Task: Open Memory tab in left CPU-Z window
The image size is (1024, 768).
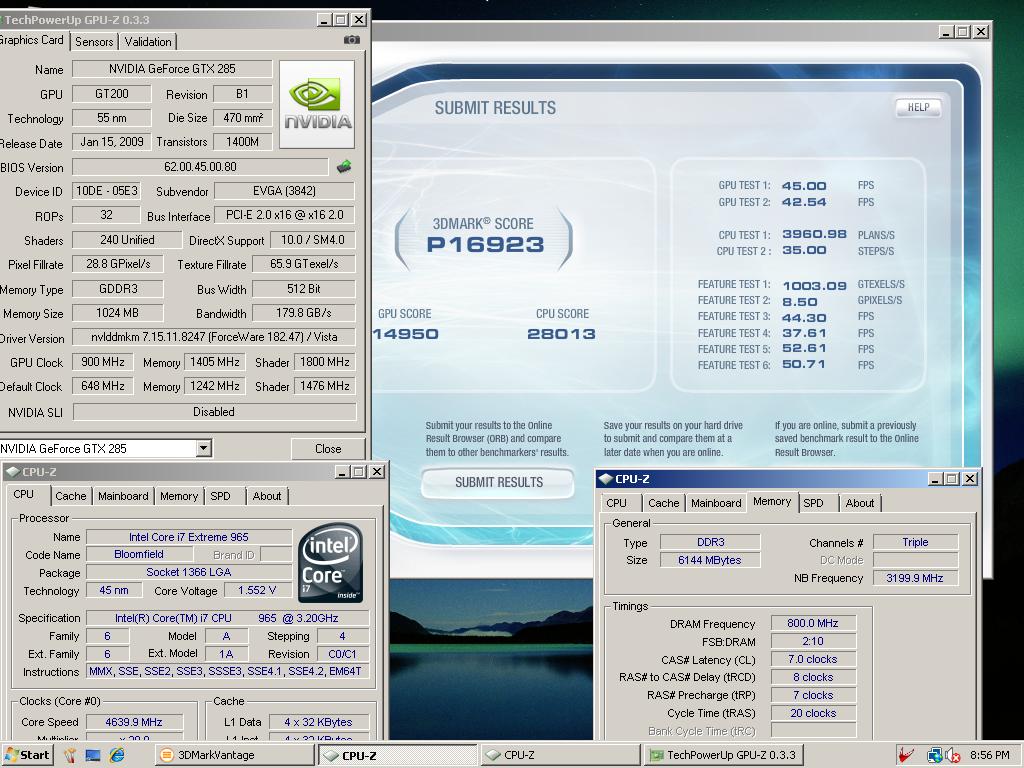Action: 179,496
